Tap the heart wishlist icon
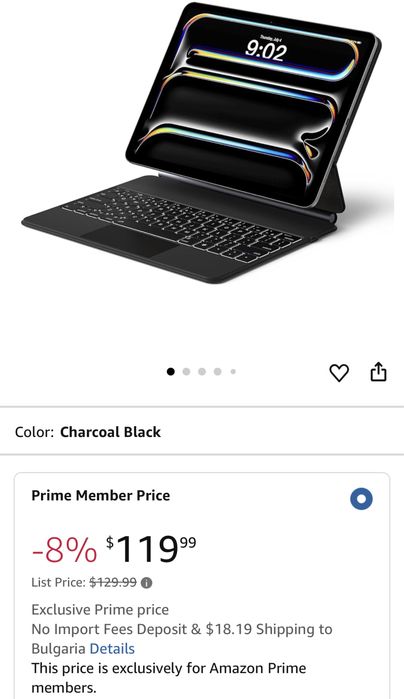Viewport: 404px width, 699px height. click(339, 372)
